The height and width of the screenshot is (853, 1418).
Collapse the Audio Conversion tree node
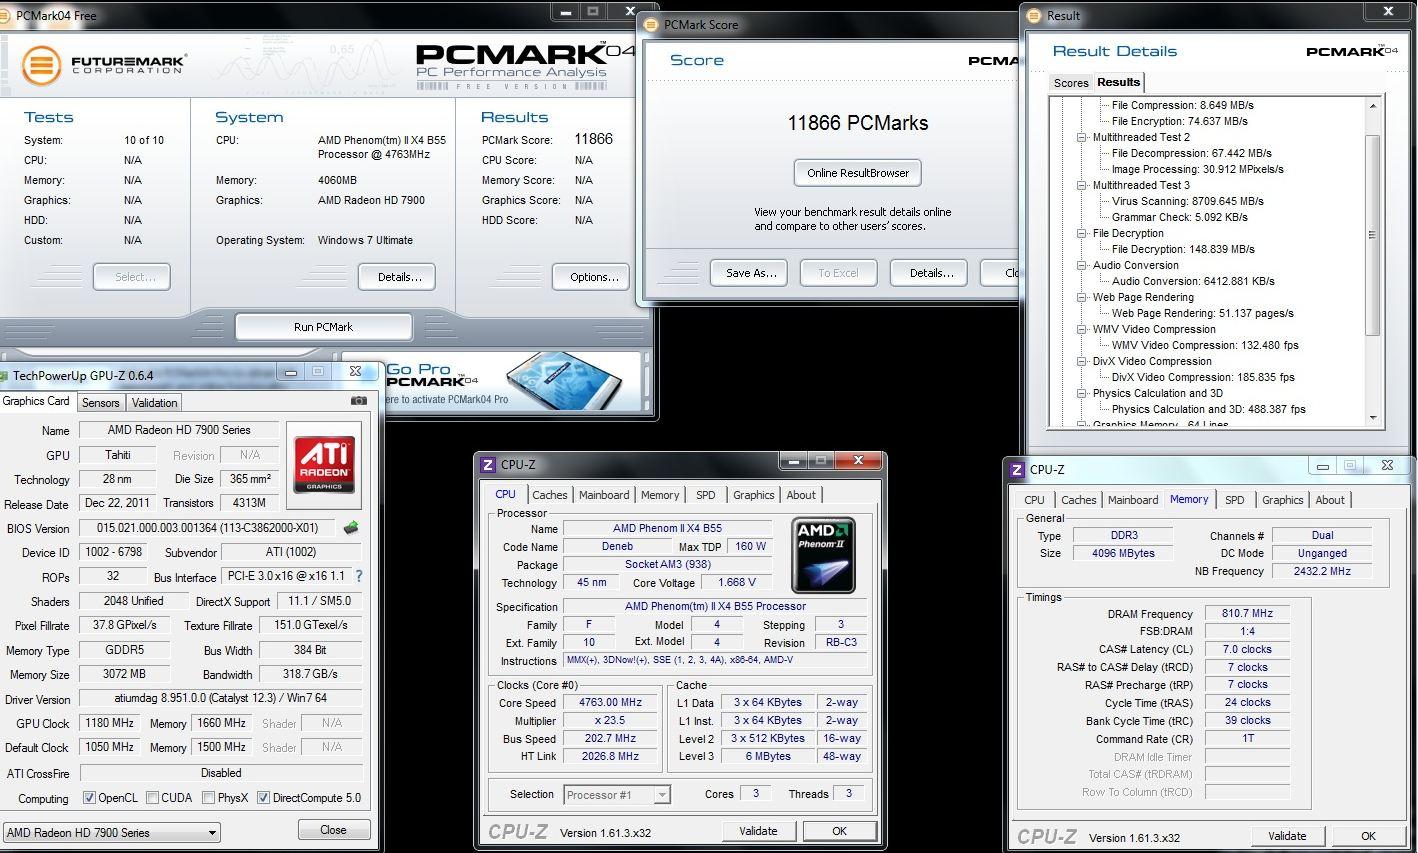(1082, 265)
